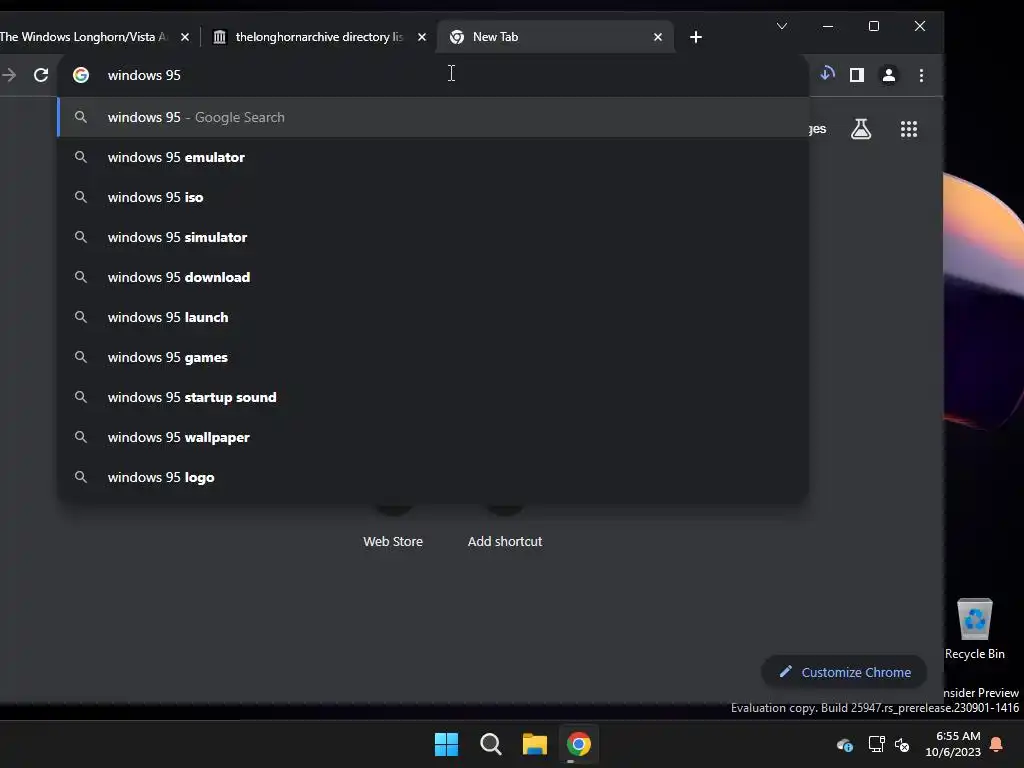Close the New Tab tab
1024x768 pixels.
point(658,37)
